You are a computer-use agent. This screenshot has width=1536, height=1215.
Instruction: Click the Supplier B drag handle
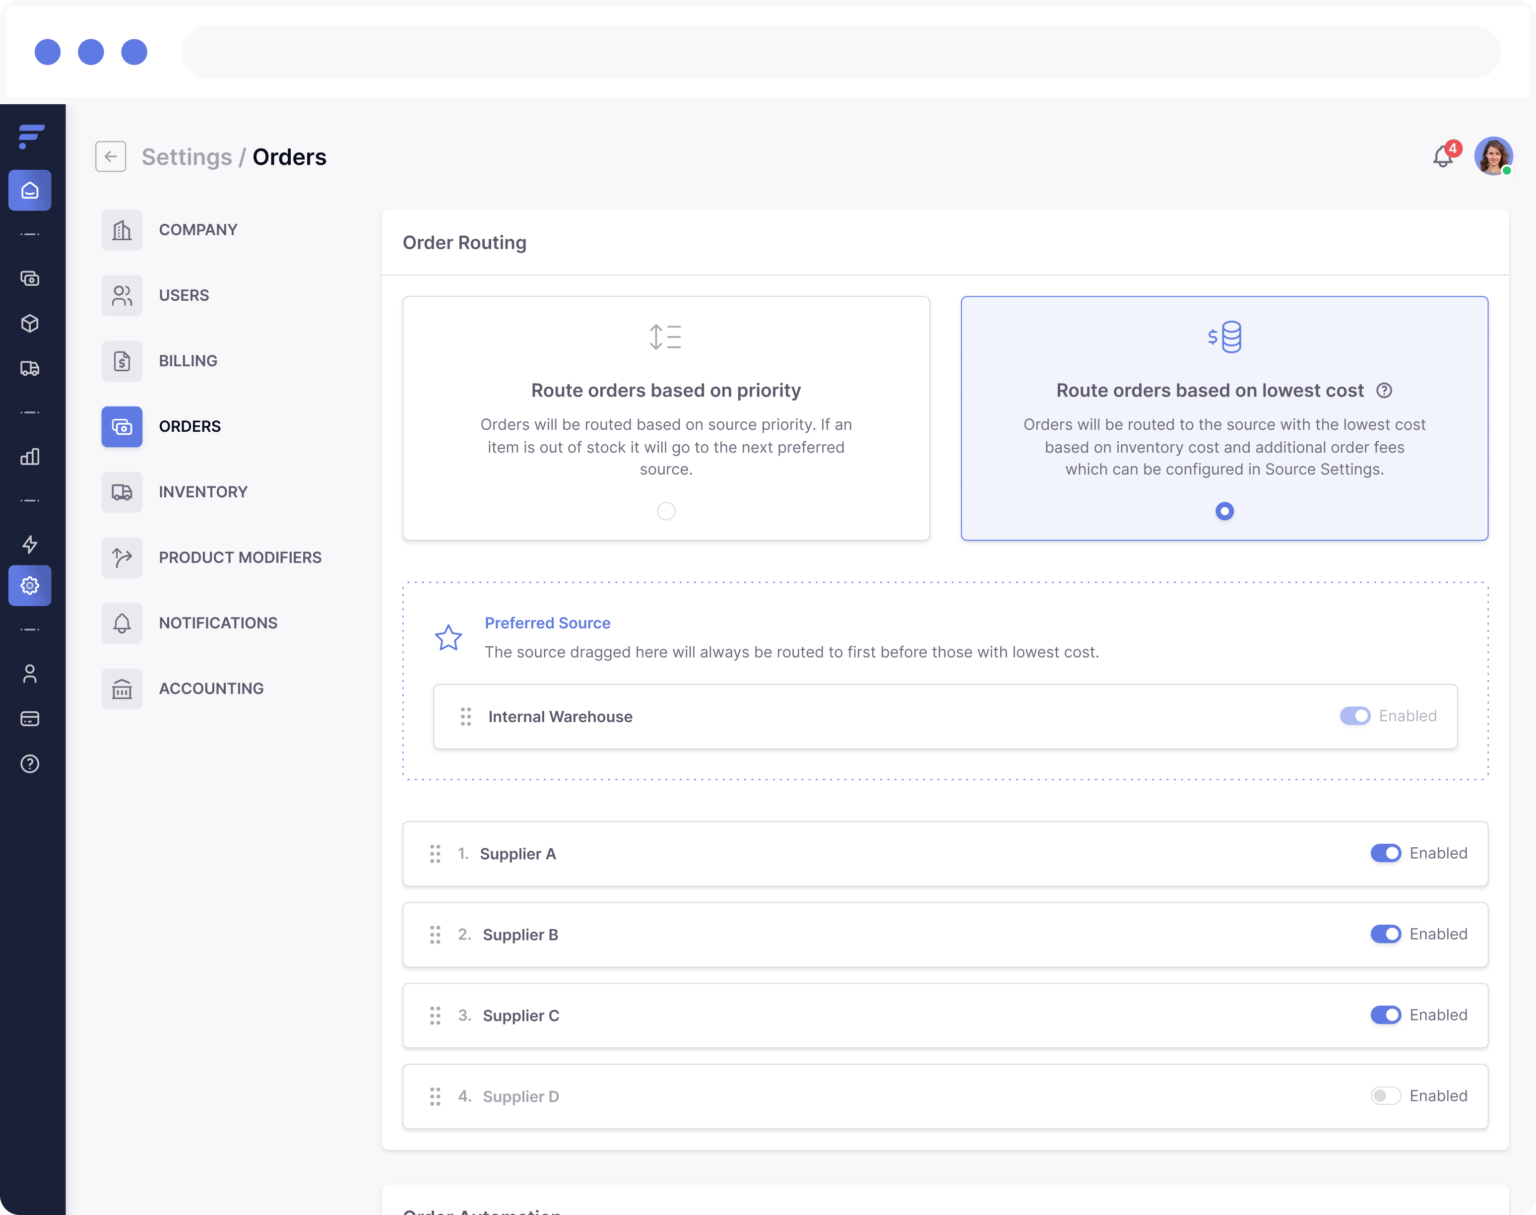point(435,935)
